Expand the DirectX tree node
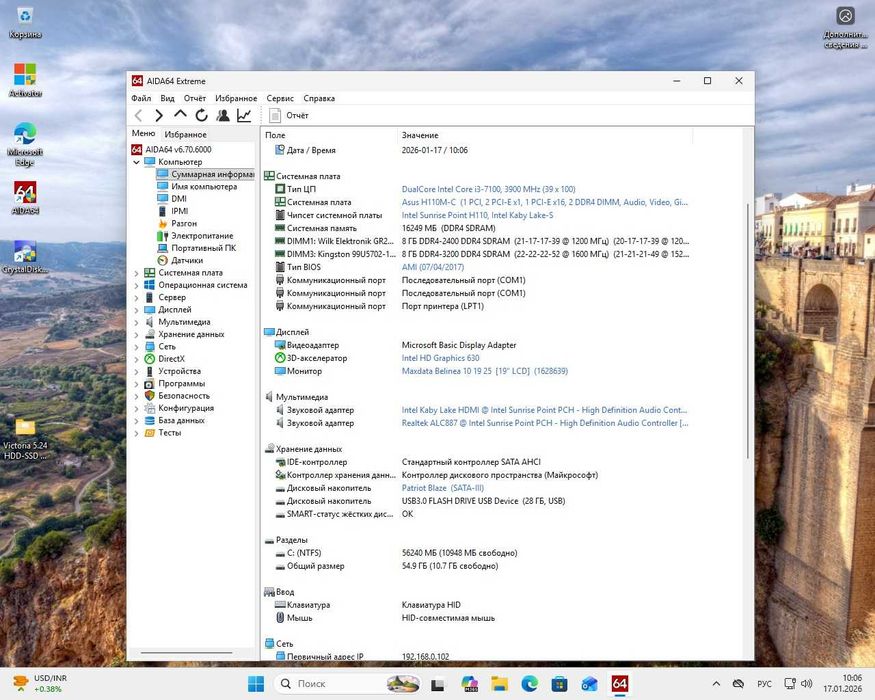Viewport: 875px width, 700px height. [x=136, y=359]
